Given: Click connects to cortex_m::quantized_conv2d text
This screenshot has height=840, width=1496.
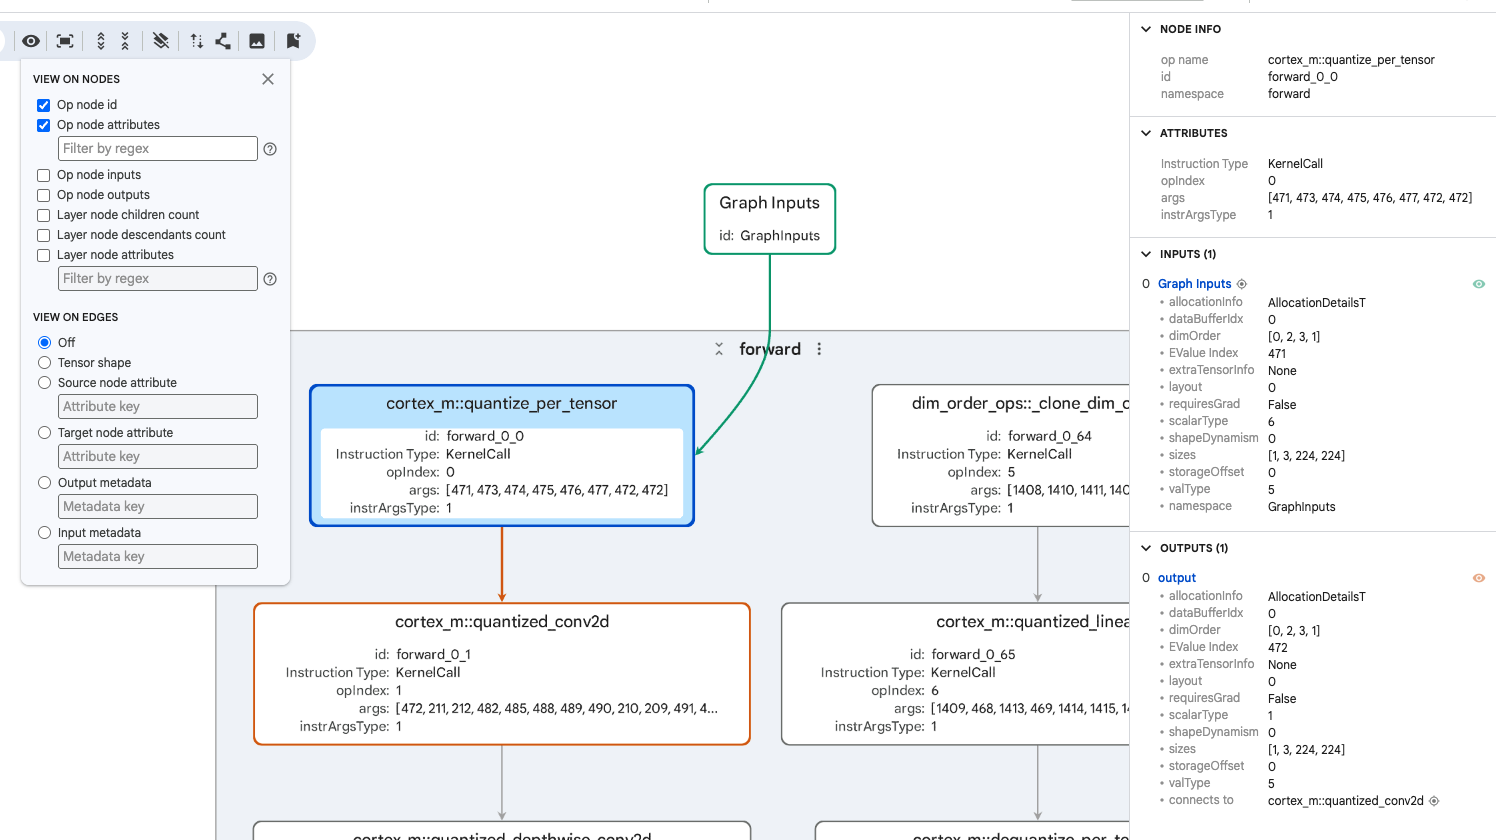Looking at the screenshot, I should click(x=1346, y=801).
